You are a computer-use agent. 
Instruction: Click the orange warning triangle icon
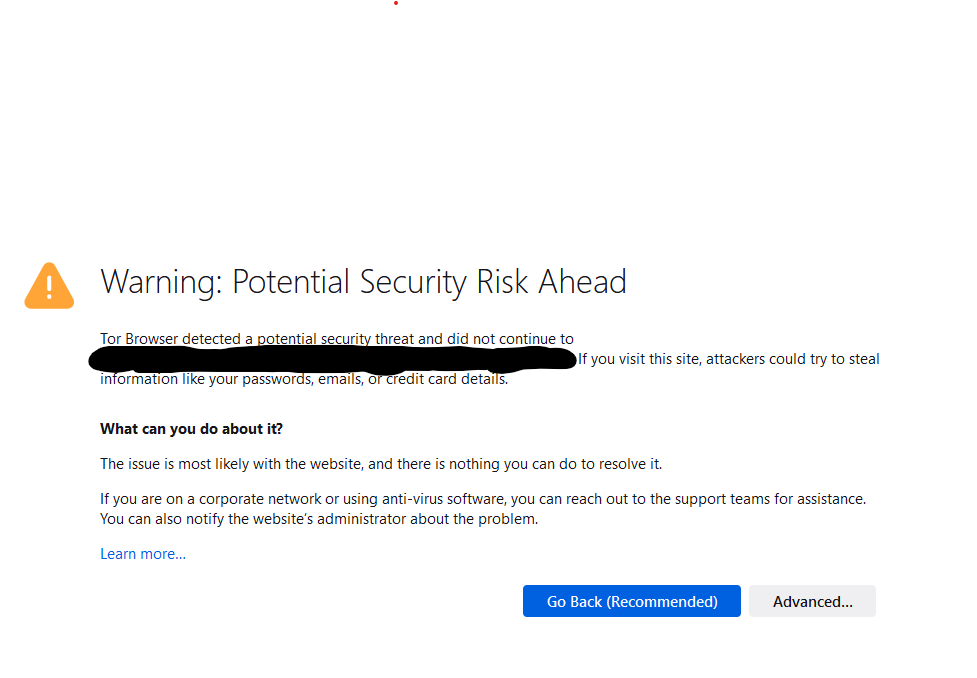tap(49, 286)
